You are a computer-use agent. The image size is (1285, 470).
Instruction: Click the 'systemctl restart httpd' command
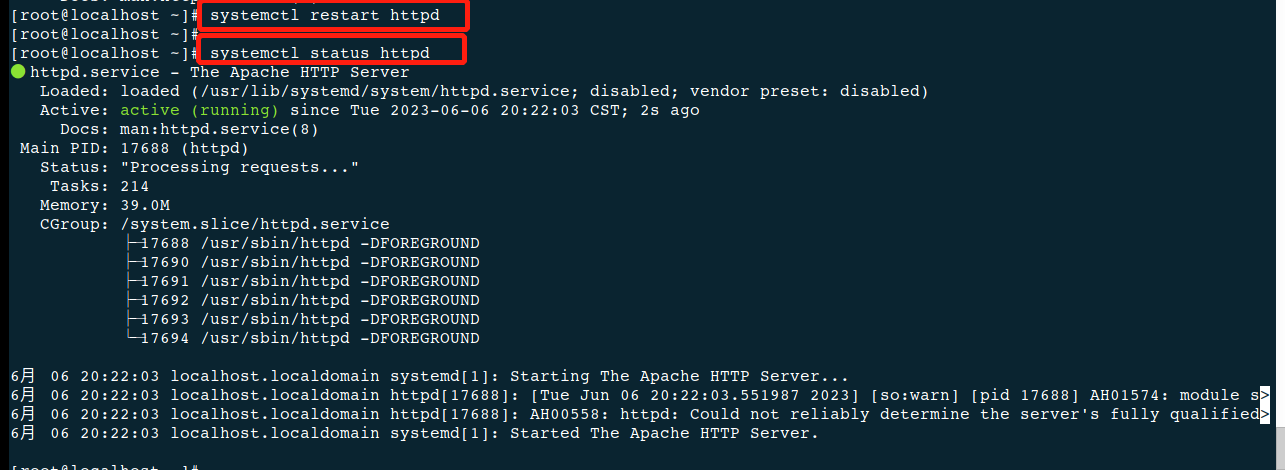(x=324, y=15)
